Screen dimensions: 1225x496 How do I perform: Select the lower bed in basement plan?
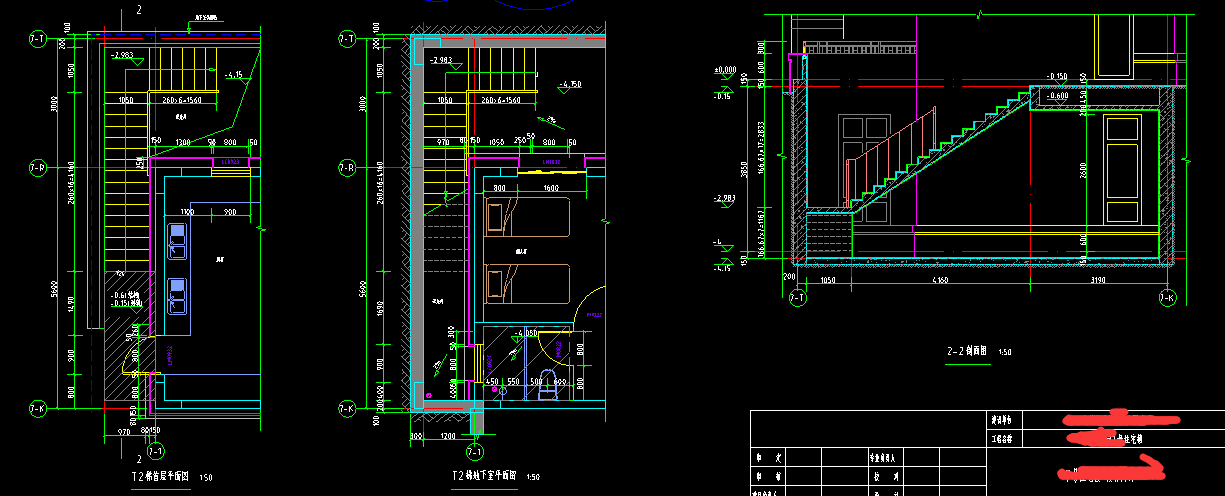coord(526,283)
